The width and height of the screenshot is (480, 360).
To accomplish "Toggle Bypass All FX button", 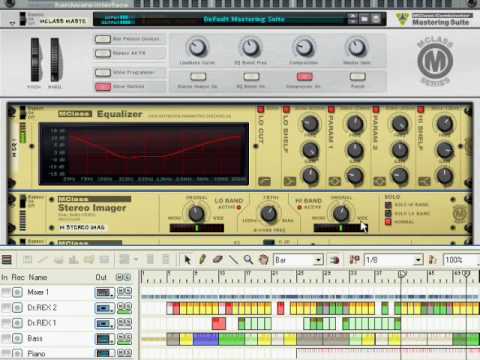I will (103, 53).
